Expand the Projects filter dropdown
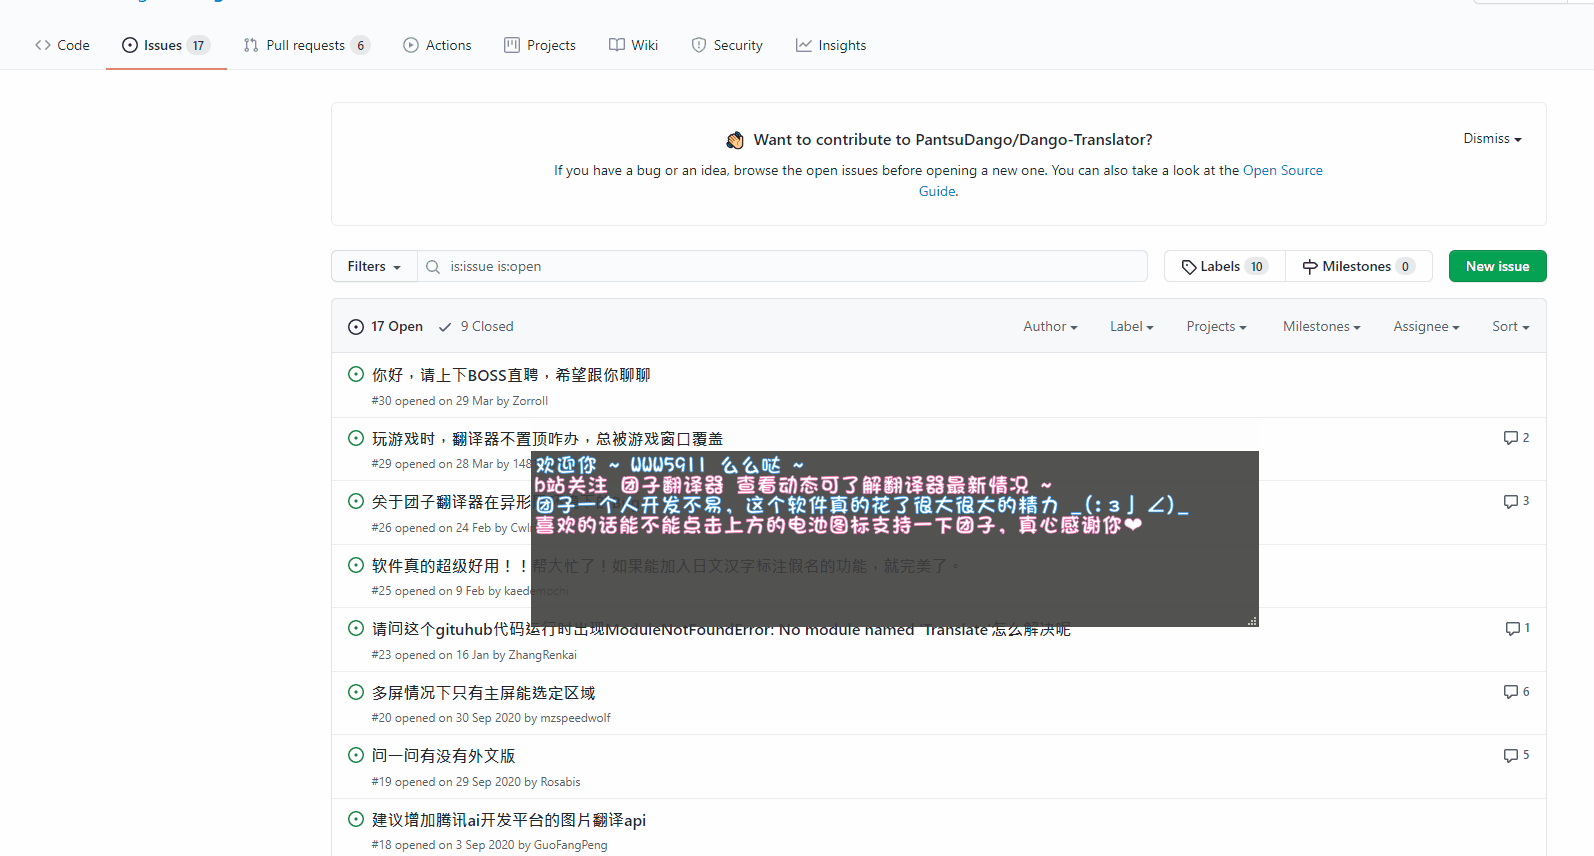 pyautogui.click(x=1216, y=327)
